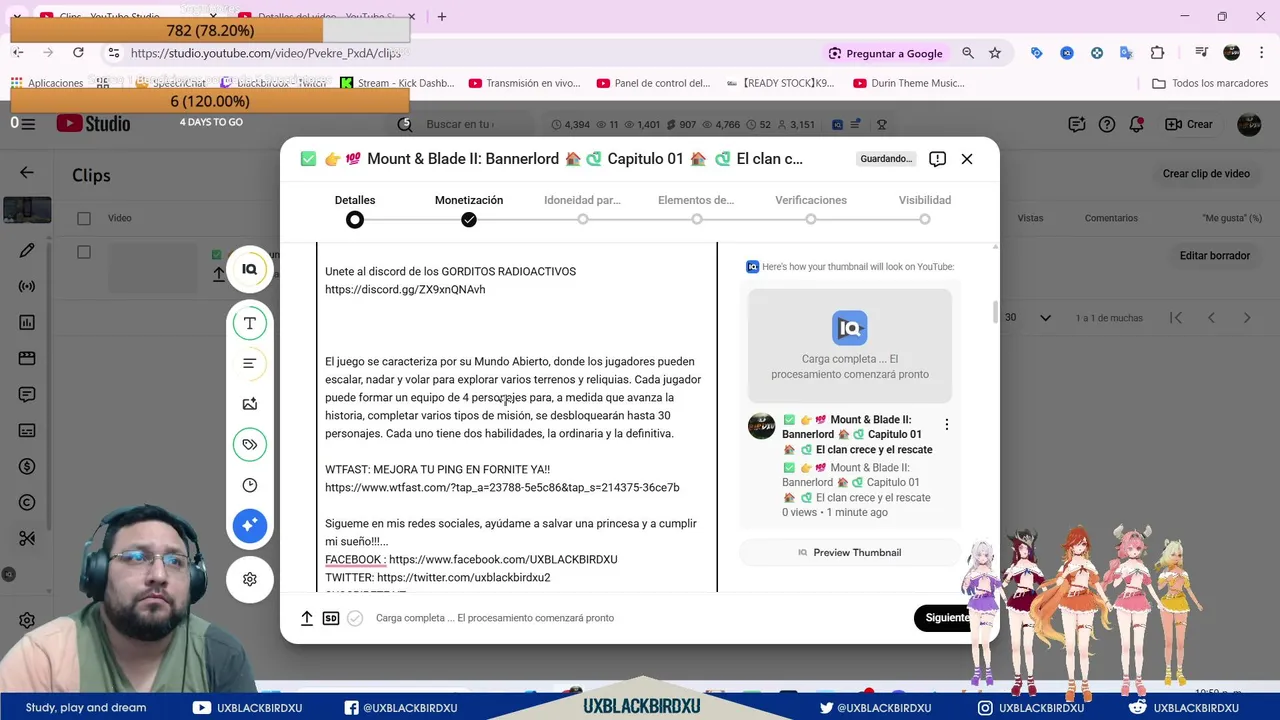Click the browser address bar URL
The height and width of the screenshot is (720, 1280).
point(266,53)
